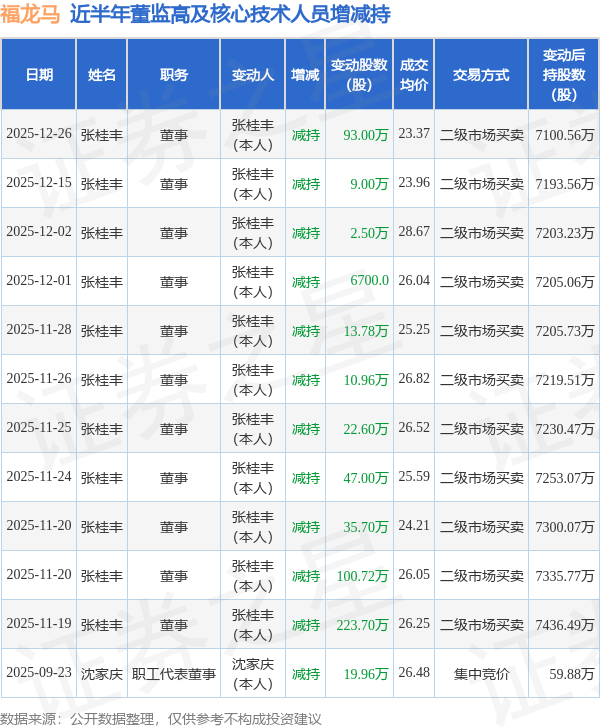
Task: Click the 成交均价 column header
Action: click(x=414, y=75)
